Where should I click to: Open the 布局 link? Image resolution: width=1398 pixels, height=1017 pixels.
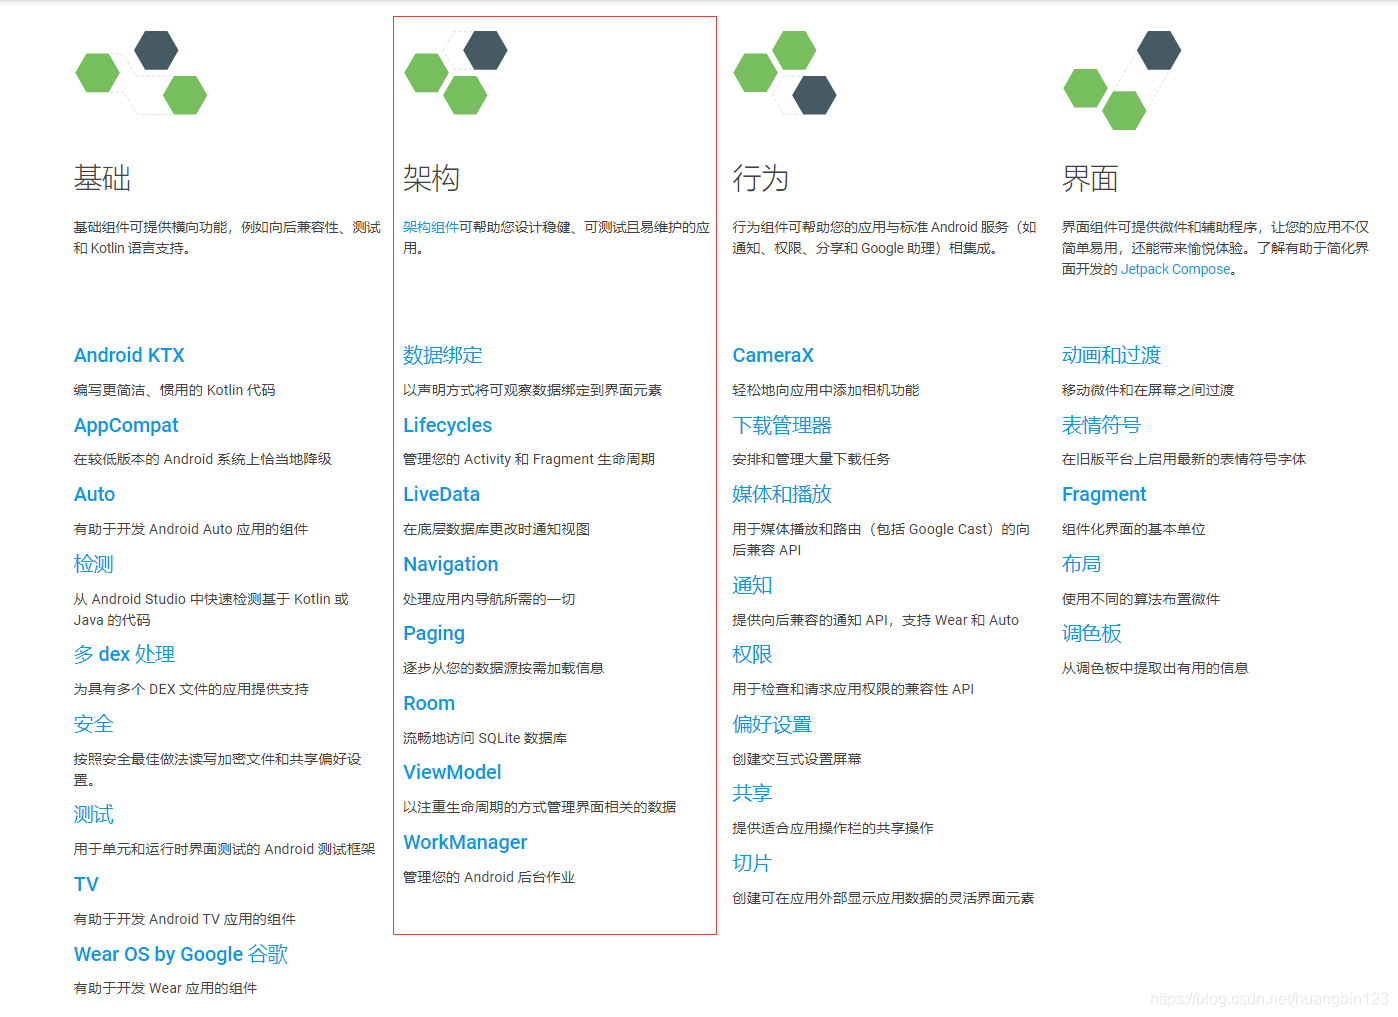point(1082,564)
